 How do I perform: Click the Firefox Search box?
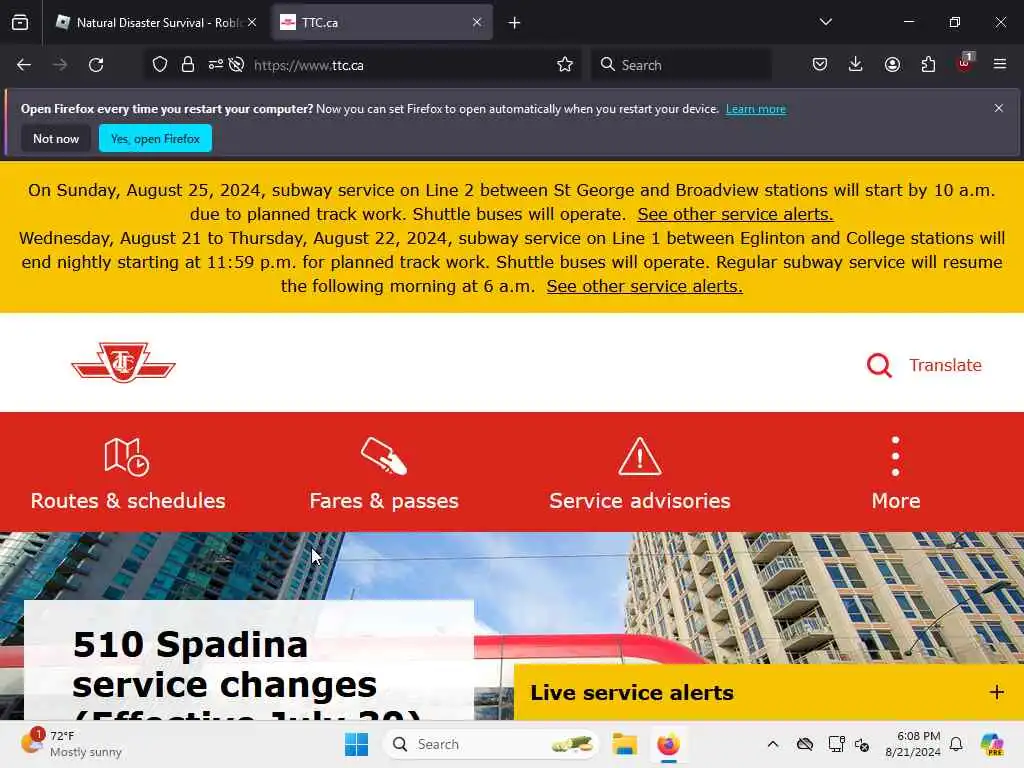point(682,65)
